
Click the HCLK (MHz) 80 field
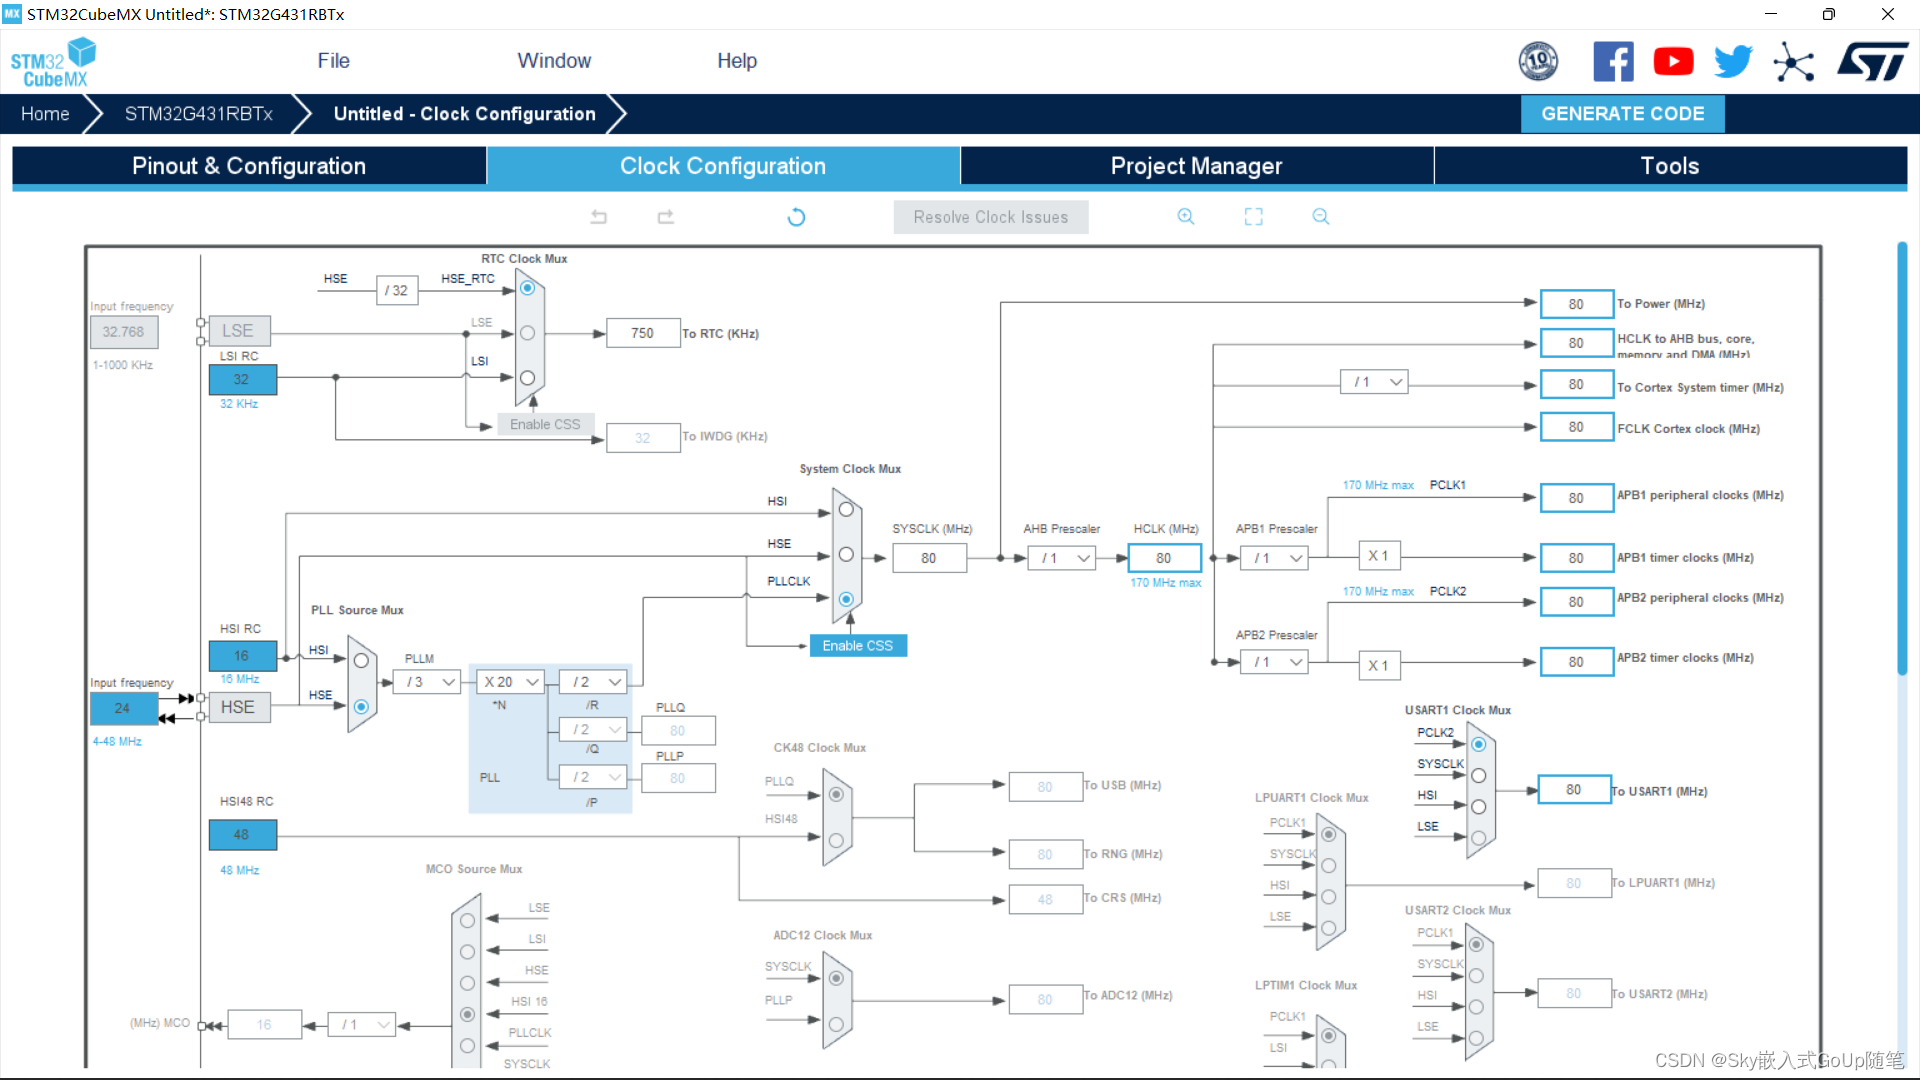point(1164,558)
